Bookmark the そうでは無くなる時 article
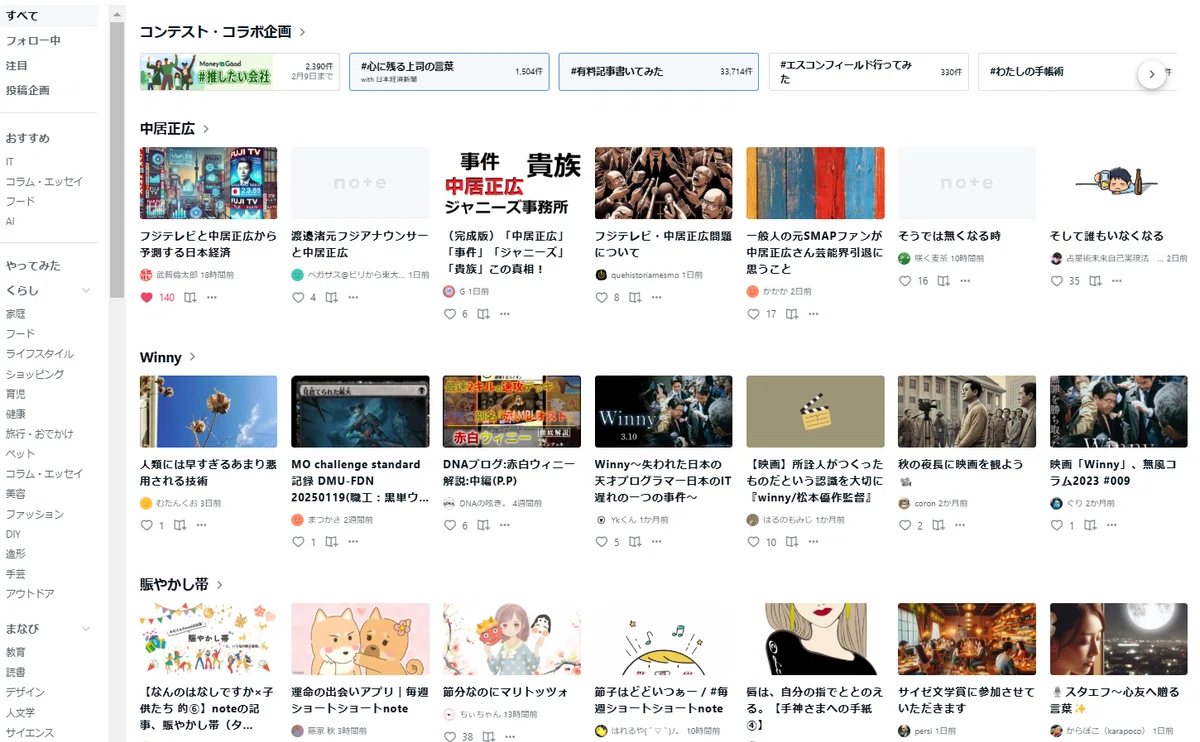The image size is (1200, 742). [x=943, y=281]
